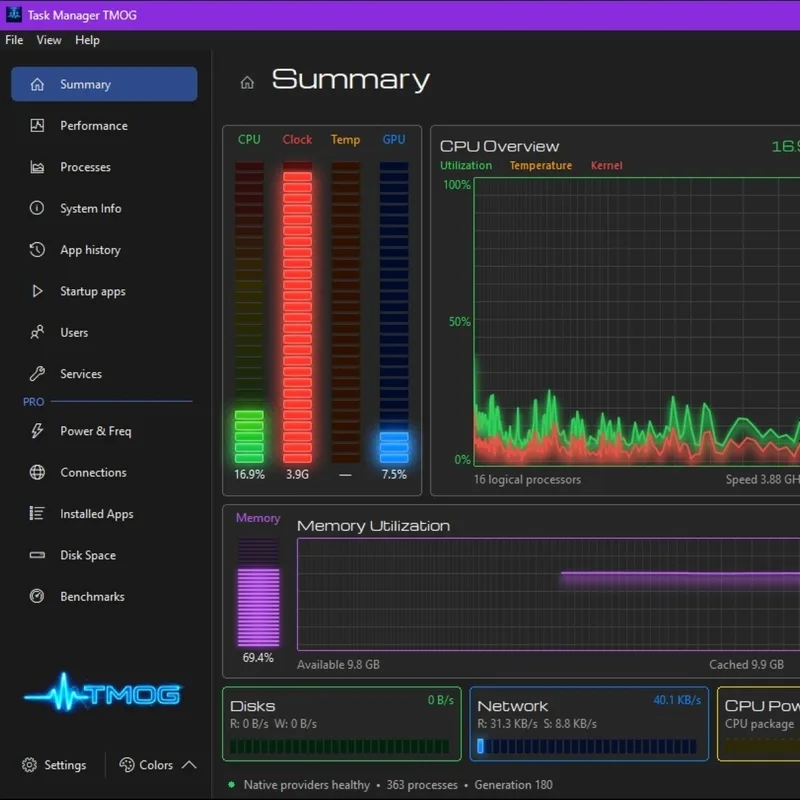800x800 pixels.
Task: Click 'Generation 180' in status bar
Action: pyautogui.click(x=513, y=785)
